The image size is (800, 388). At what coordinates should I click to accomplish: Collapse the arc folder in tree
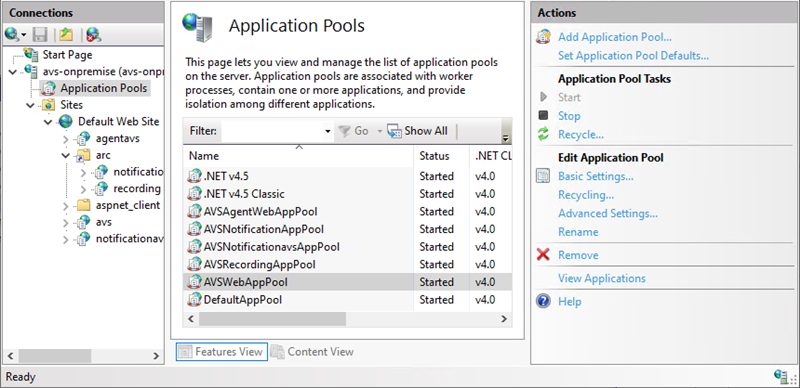[x=66, y=155]
